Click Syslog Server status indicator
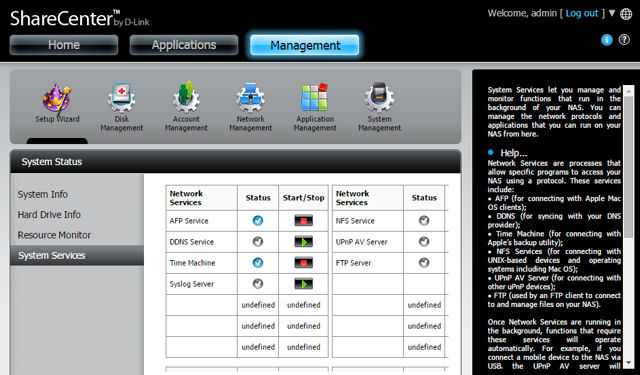 click(x=258, y=284)
